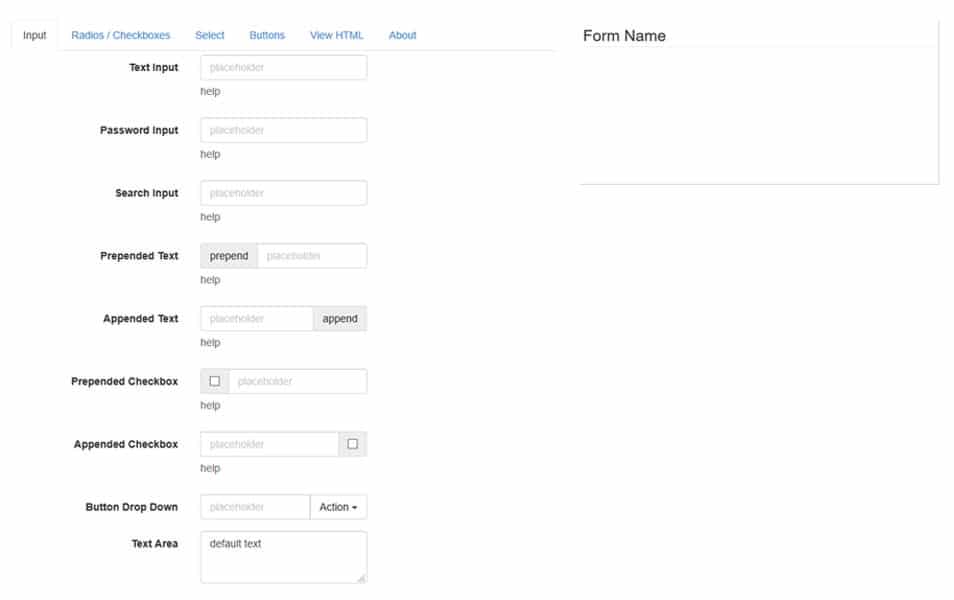Toggle the Prepended Checkbox control
Screen dimensions: 954x600
click(x=215, y=380)
